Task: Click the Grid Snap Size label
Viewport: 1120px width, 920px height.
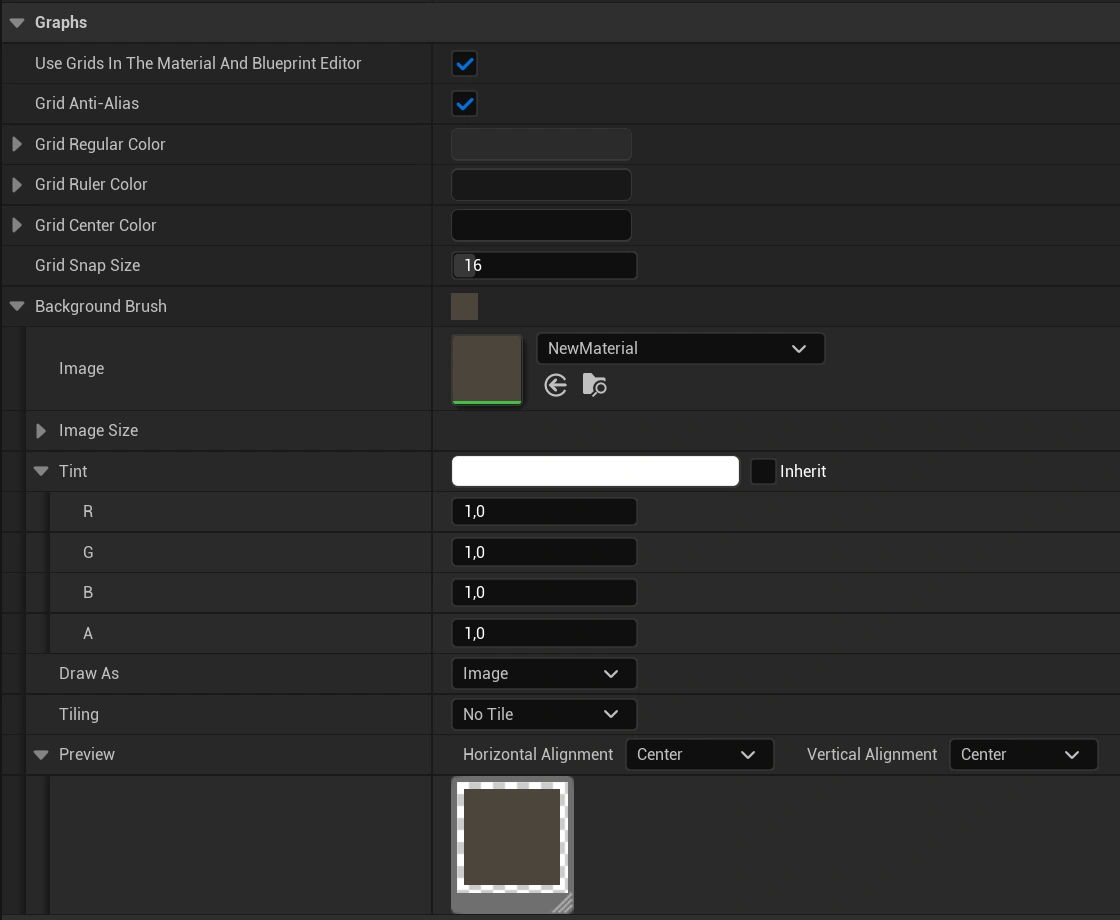Action: (x=87, y=266)
